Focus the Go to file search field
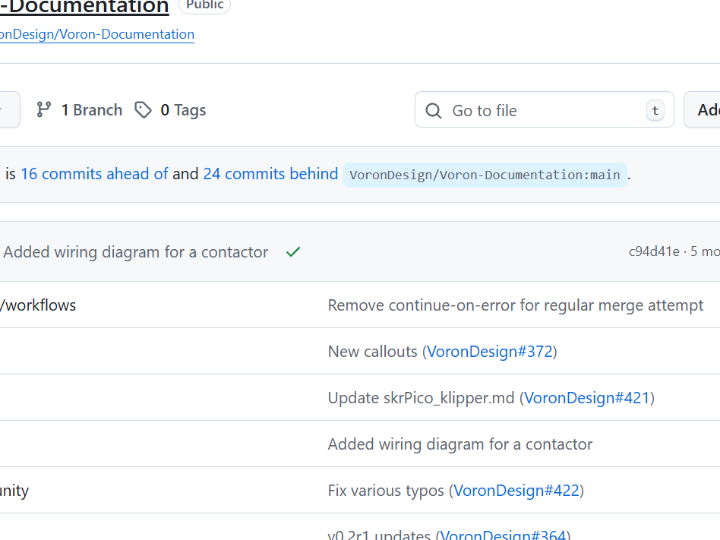This screenshot has height=540, width=720. tap(540, 111)
